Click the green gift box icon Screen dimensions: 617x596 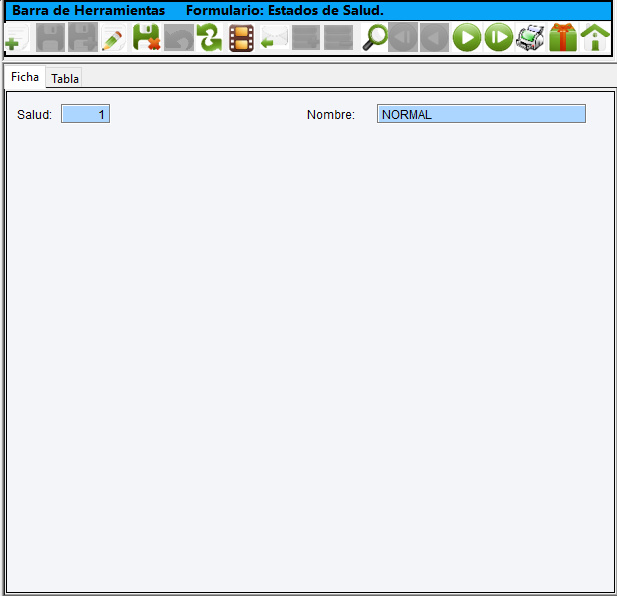point(563,38)
